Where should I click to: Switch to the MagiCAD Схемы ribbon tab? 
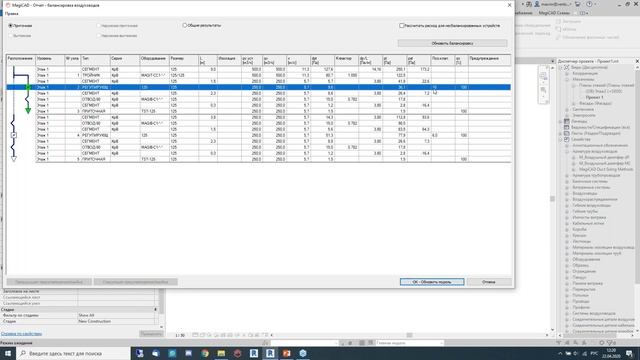coord(554,13)
